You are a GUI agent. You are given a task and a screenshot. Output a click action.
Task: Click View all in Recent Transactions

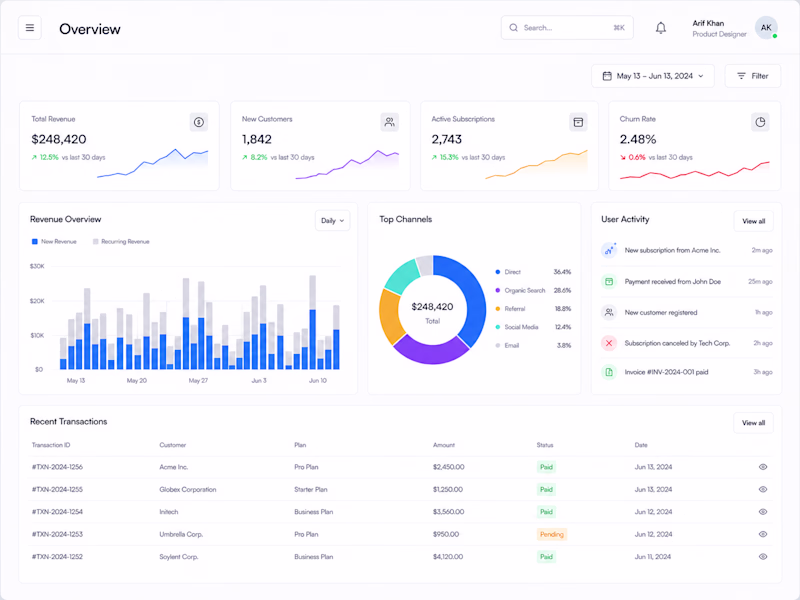pos(753,423)
